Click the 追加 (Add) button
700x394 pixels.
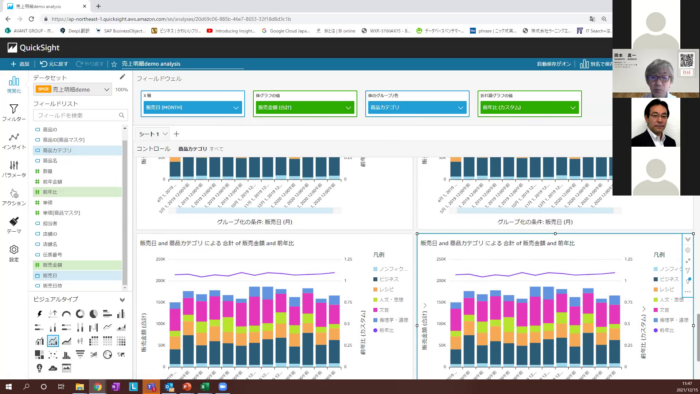tap(20, 64)
